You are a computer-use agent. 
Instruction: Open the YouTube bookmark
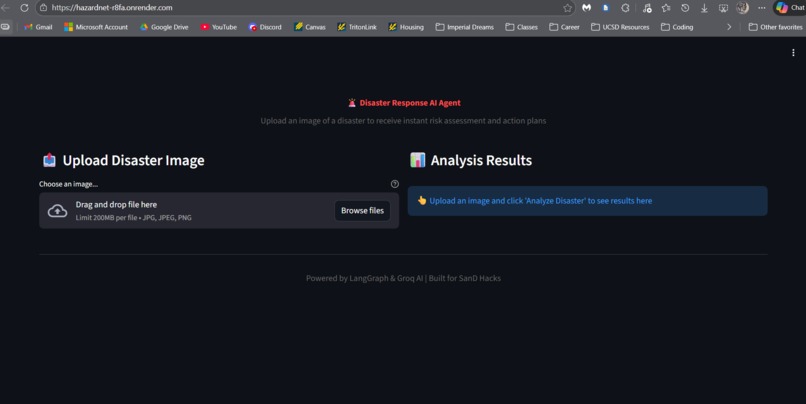point(219,27)
